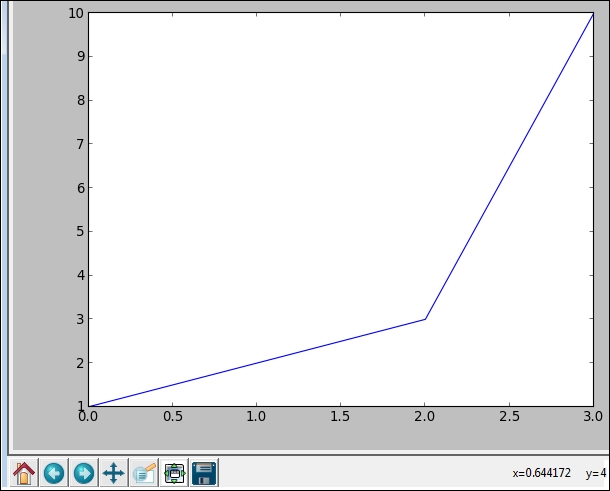
Task: Click the x-axis tick label 0.5
Action: (173, 417)
